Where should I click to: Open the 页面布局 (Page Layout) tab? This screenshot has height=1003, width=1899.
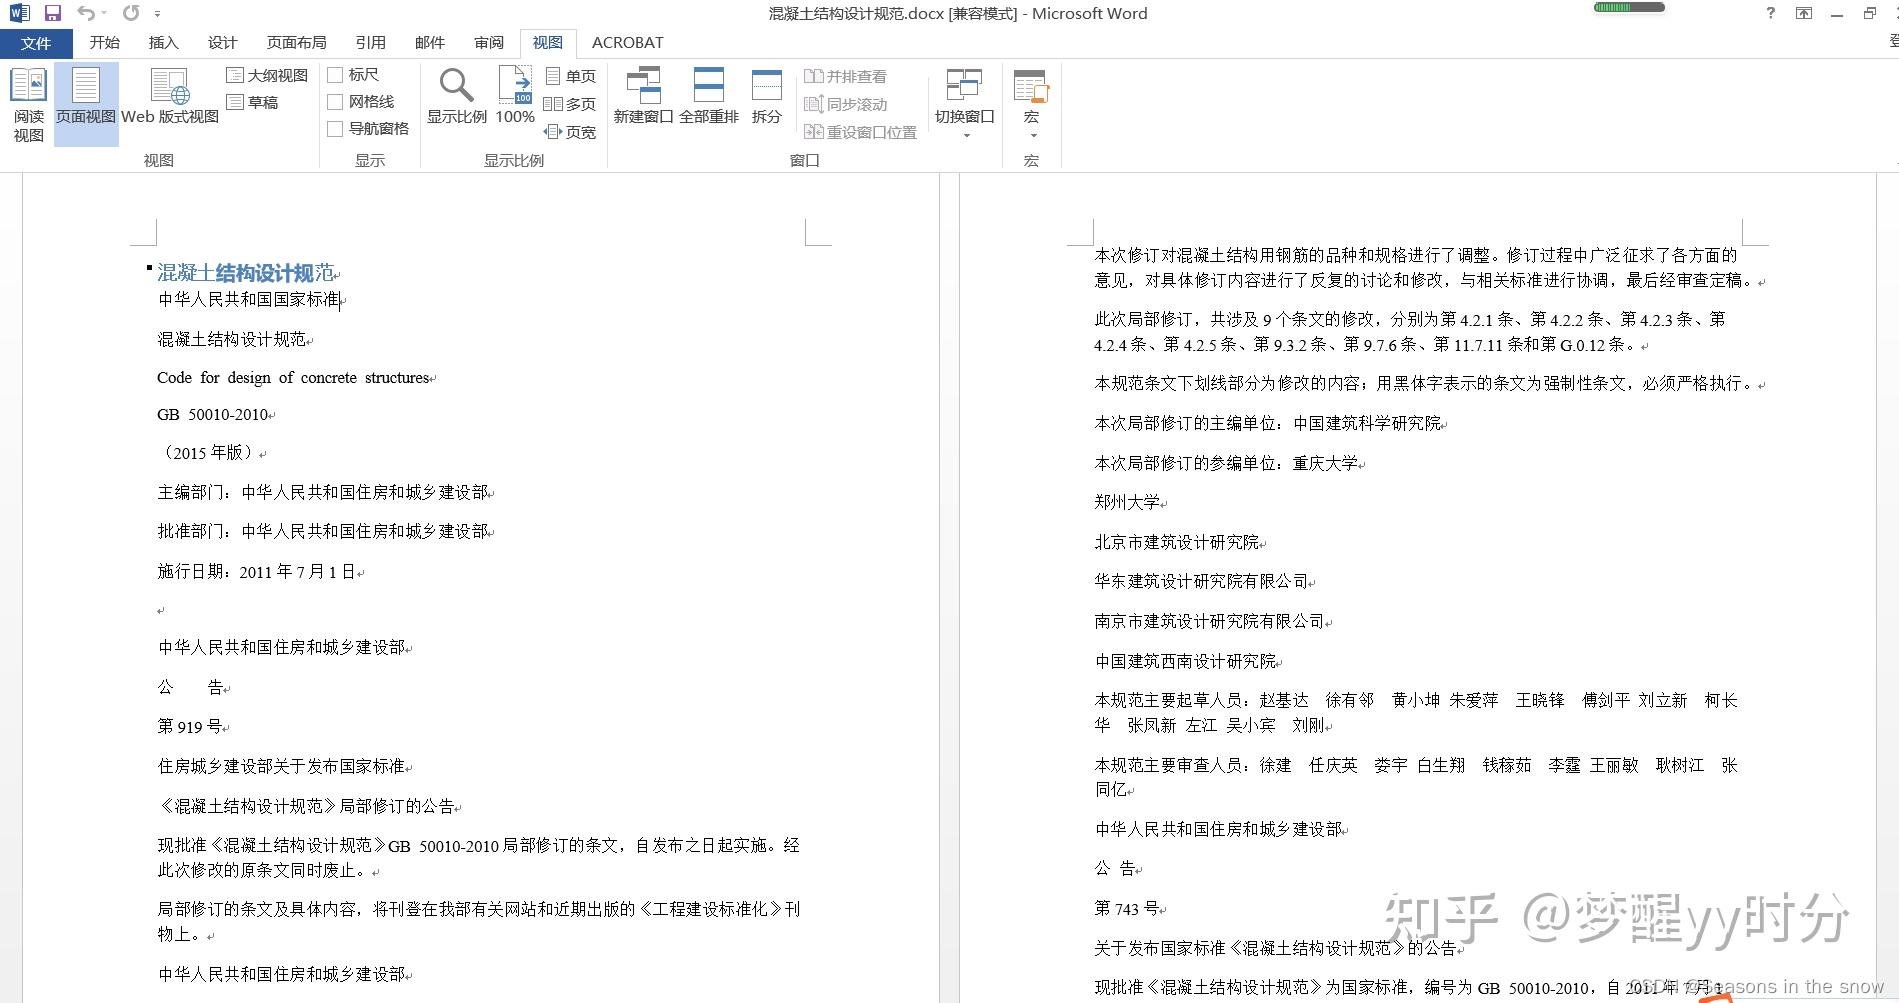click(x=296, y=43)
